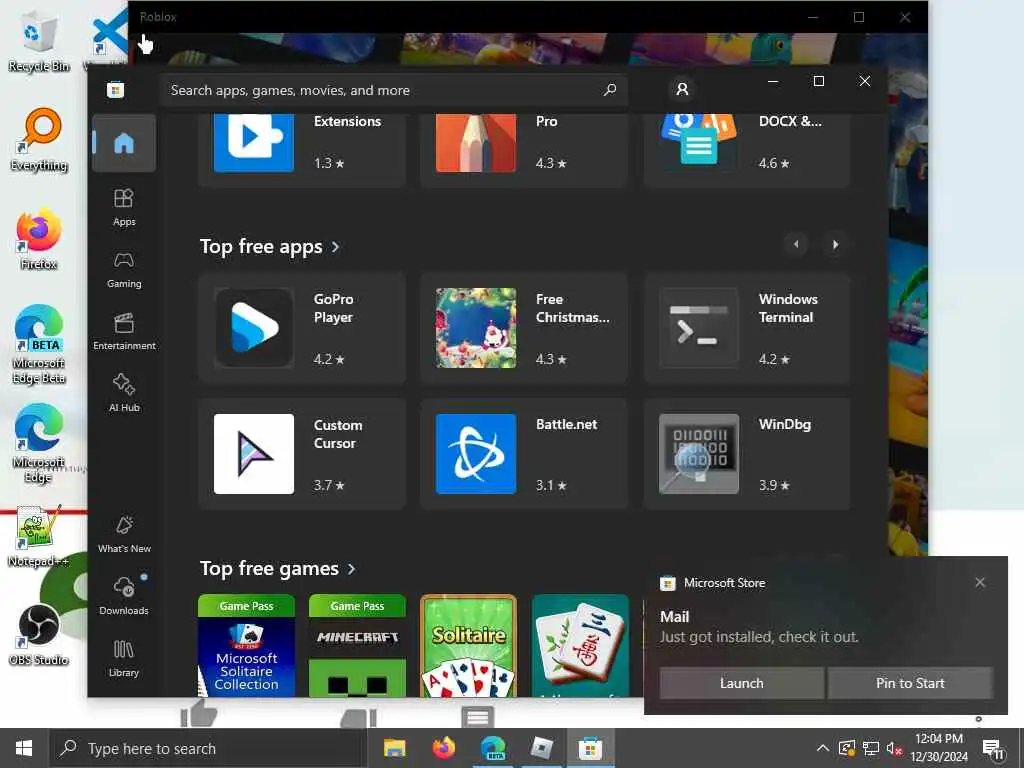This screenshot has height=768, width=1024.
Task: Open the Library section in sidebar
Action: pyautogui.click(x=123, y=658)
